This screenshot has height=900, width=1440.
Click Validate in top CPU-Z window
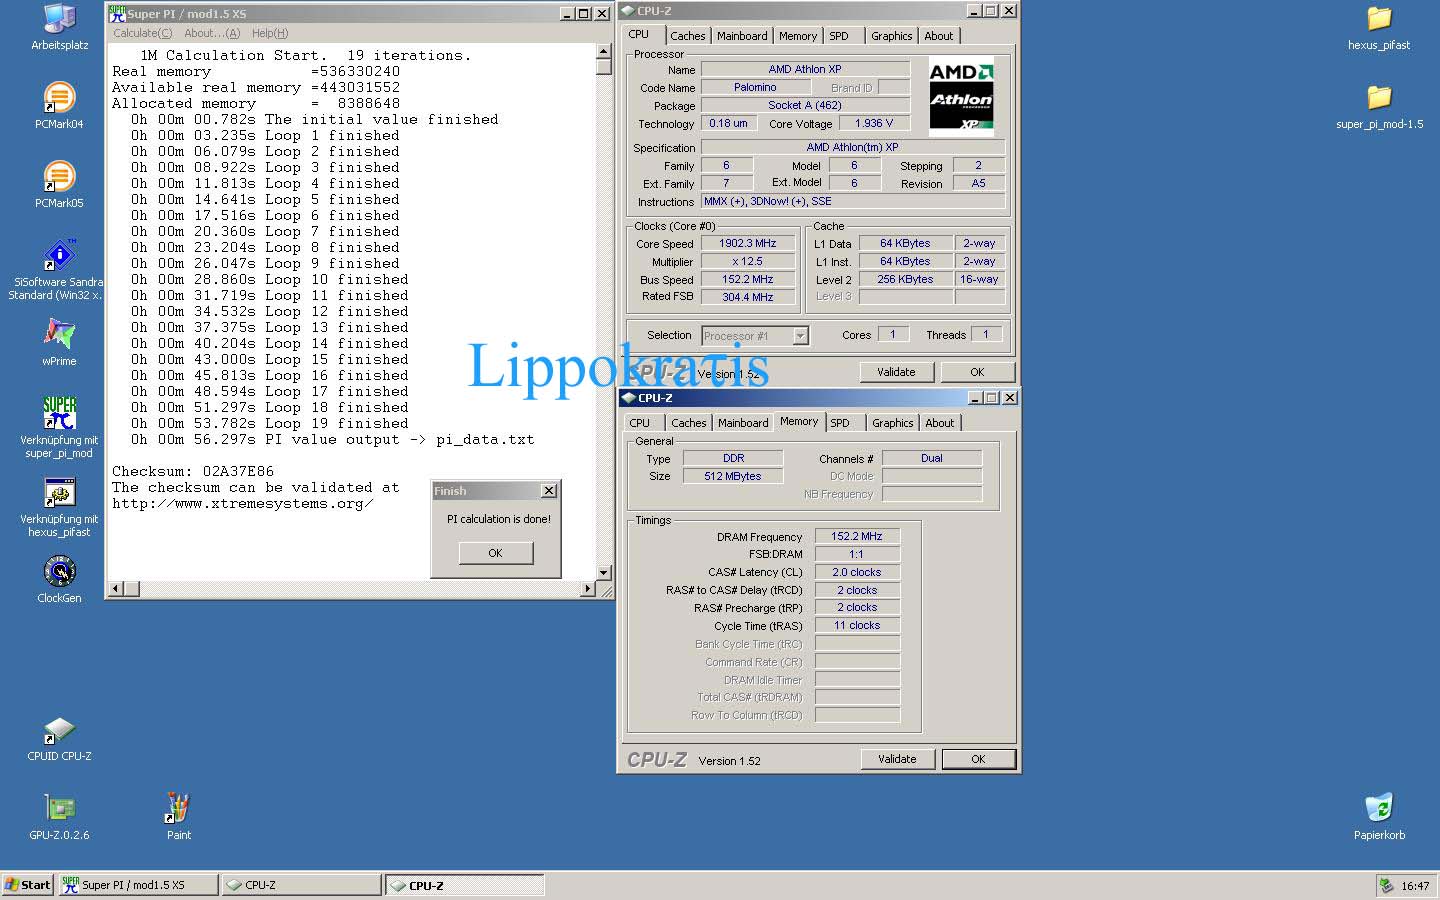pyautogui.click(x=897, y=372)
